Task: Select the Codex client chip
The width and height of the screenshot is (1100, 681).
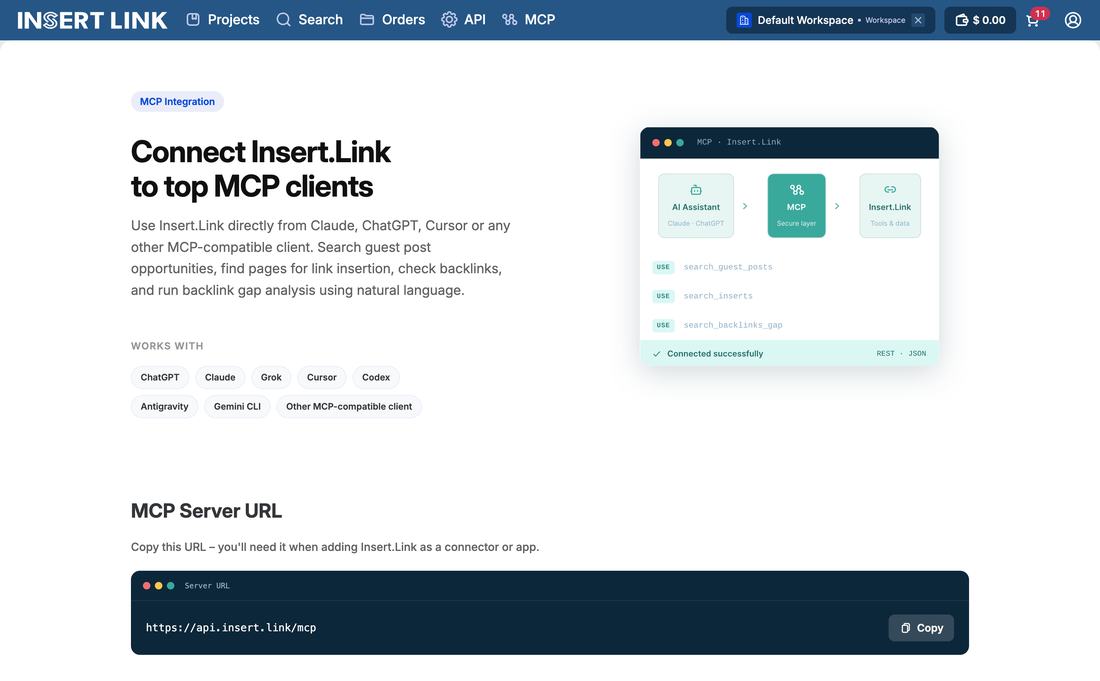Action: (376, 377)
